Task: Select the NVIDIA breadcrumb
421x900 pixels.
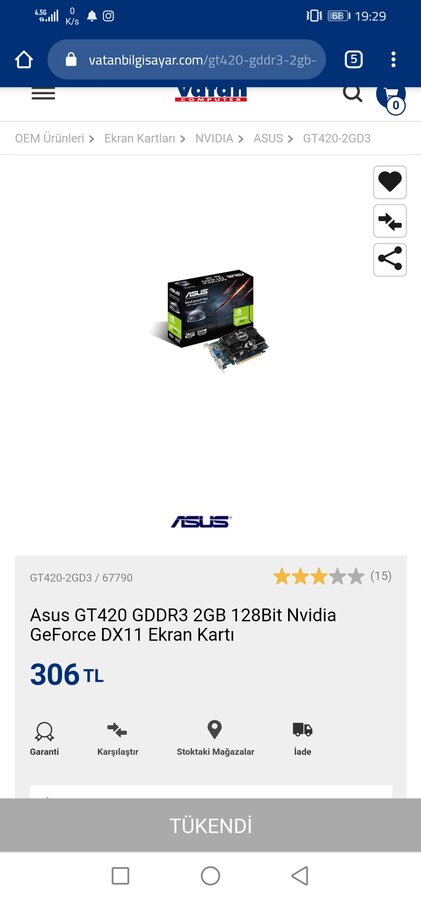Action: [x=214, y=138]
